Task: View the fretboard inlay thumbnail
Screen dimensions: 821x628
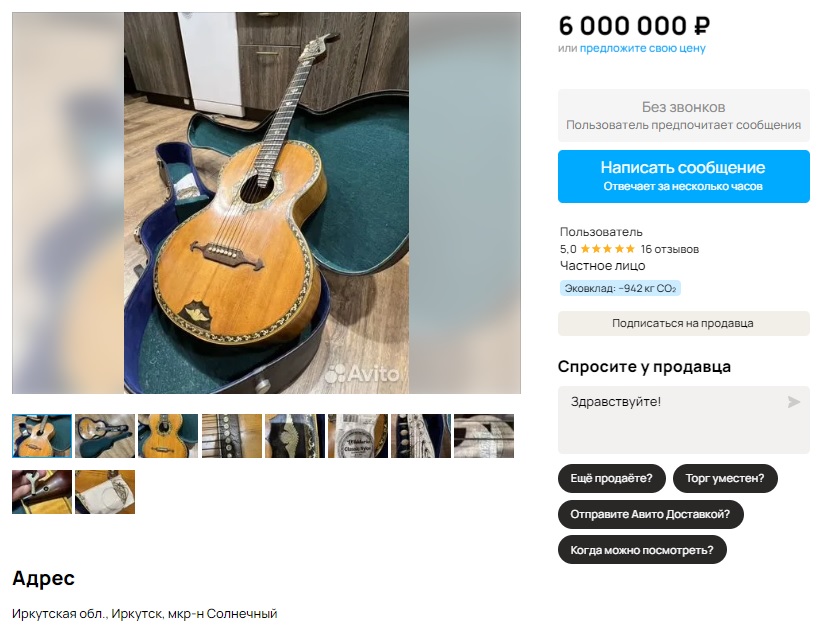Action: (x=231, y=436)
